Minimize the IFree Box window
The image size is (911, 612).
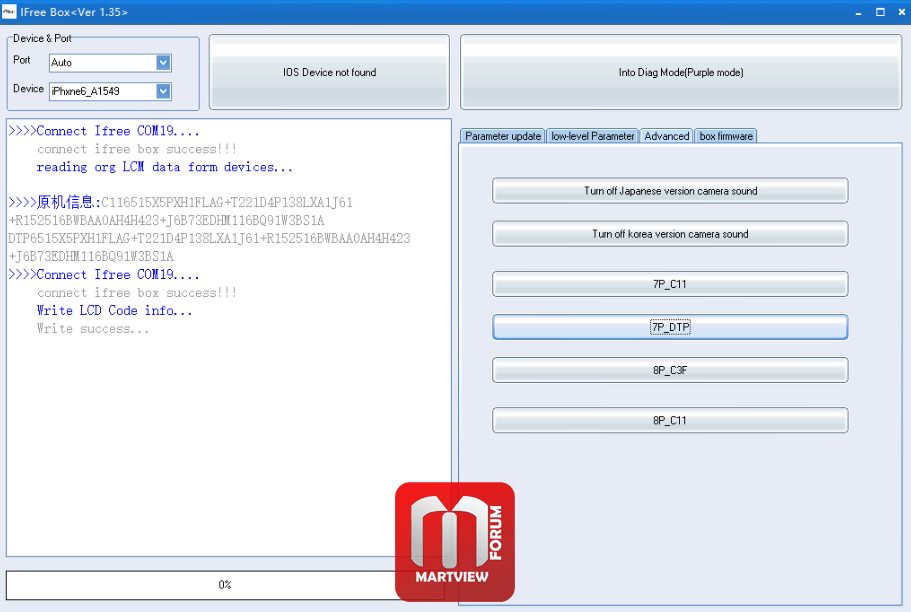point(858,12)
